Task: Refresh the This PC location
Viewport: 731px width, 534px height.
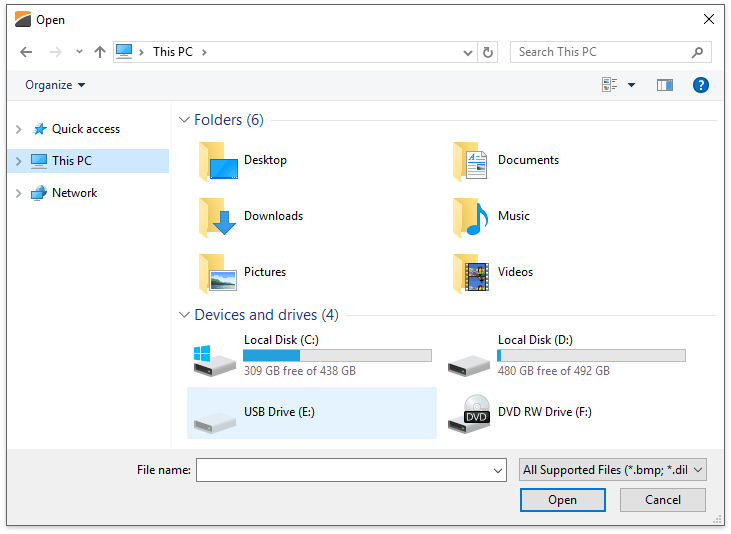Action: [x=488, y=52]
